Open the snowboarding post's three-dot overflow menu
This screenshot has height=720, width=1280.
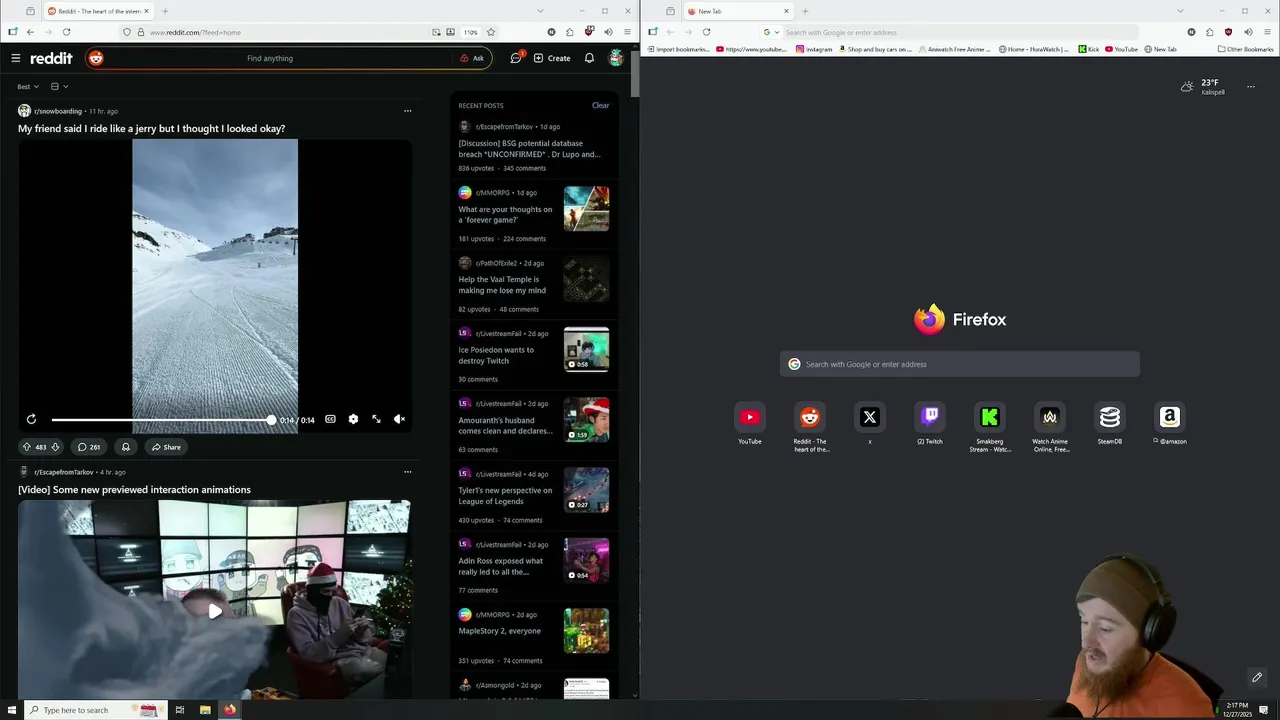[x=407, y=111]
